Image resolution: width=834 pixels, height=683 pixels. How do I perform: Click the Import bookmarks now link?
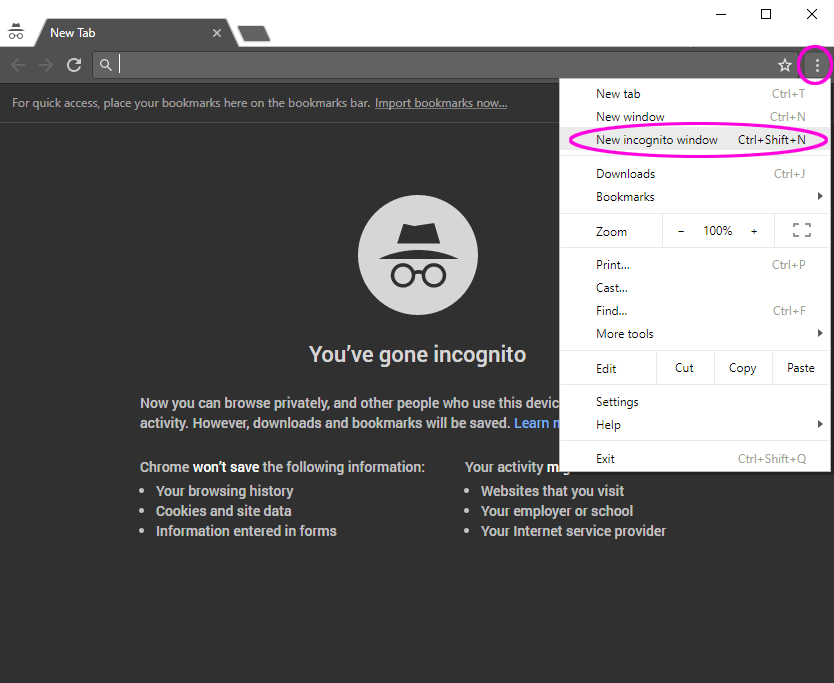pyautogui.click(x=441, y=102)
